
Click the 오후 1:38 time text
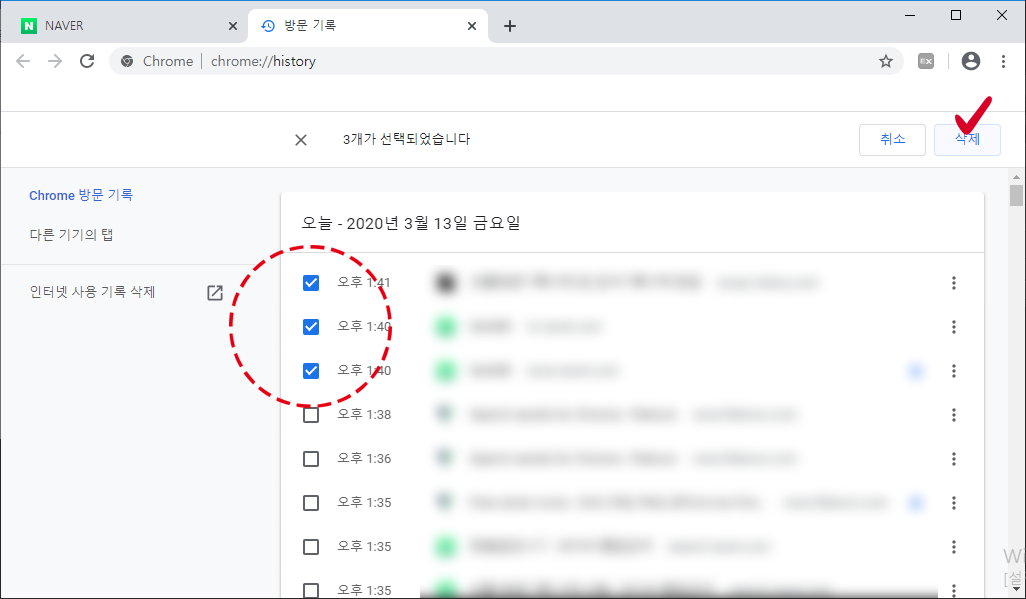tap(364, 414)
